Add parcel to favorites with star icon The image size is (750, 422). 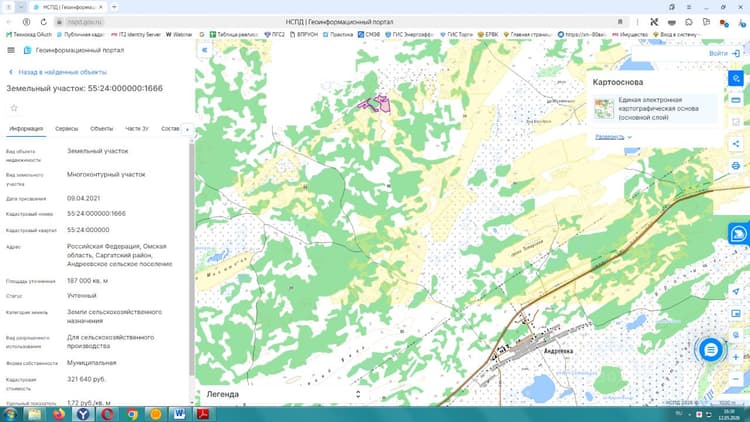click(14, 108)
